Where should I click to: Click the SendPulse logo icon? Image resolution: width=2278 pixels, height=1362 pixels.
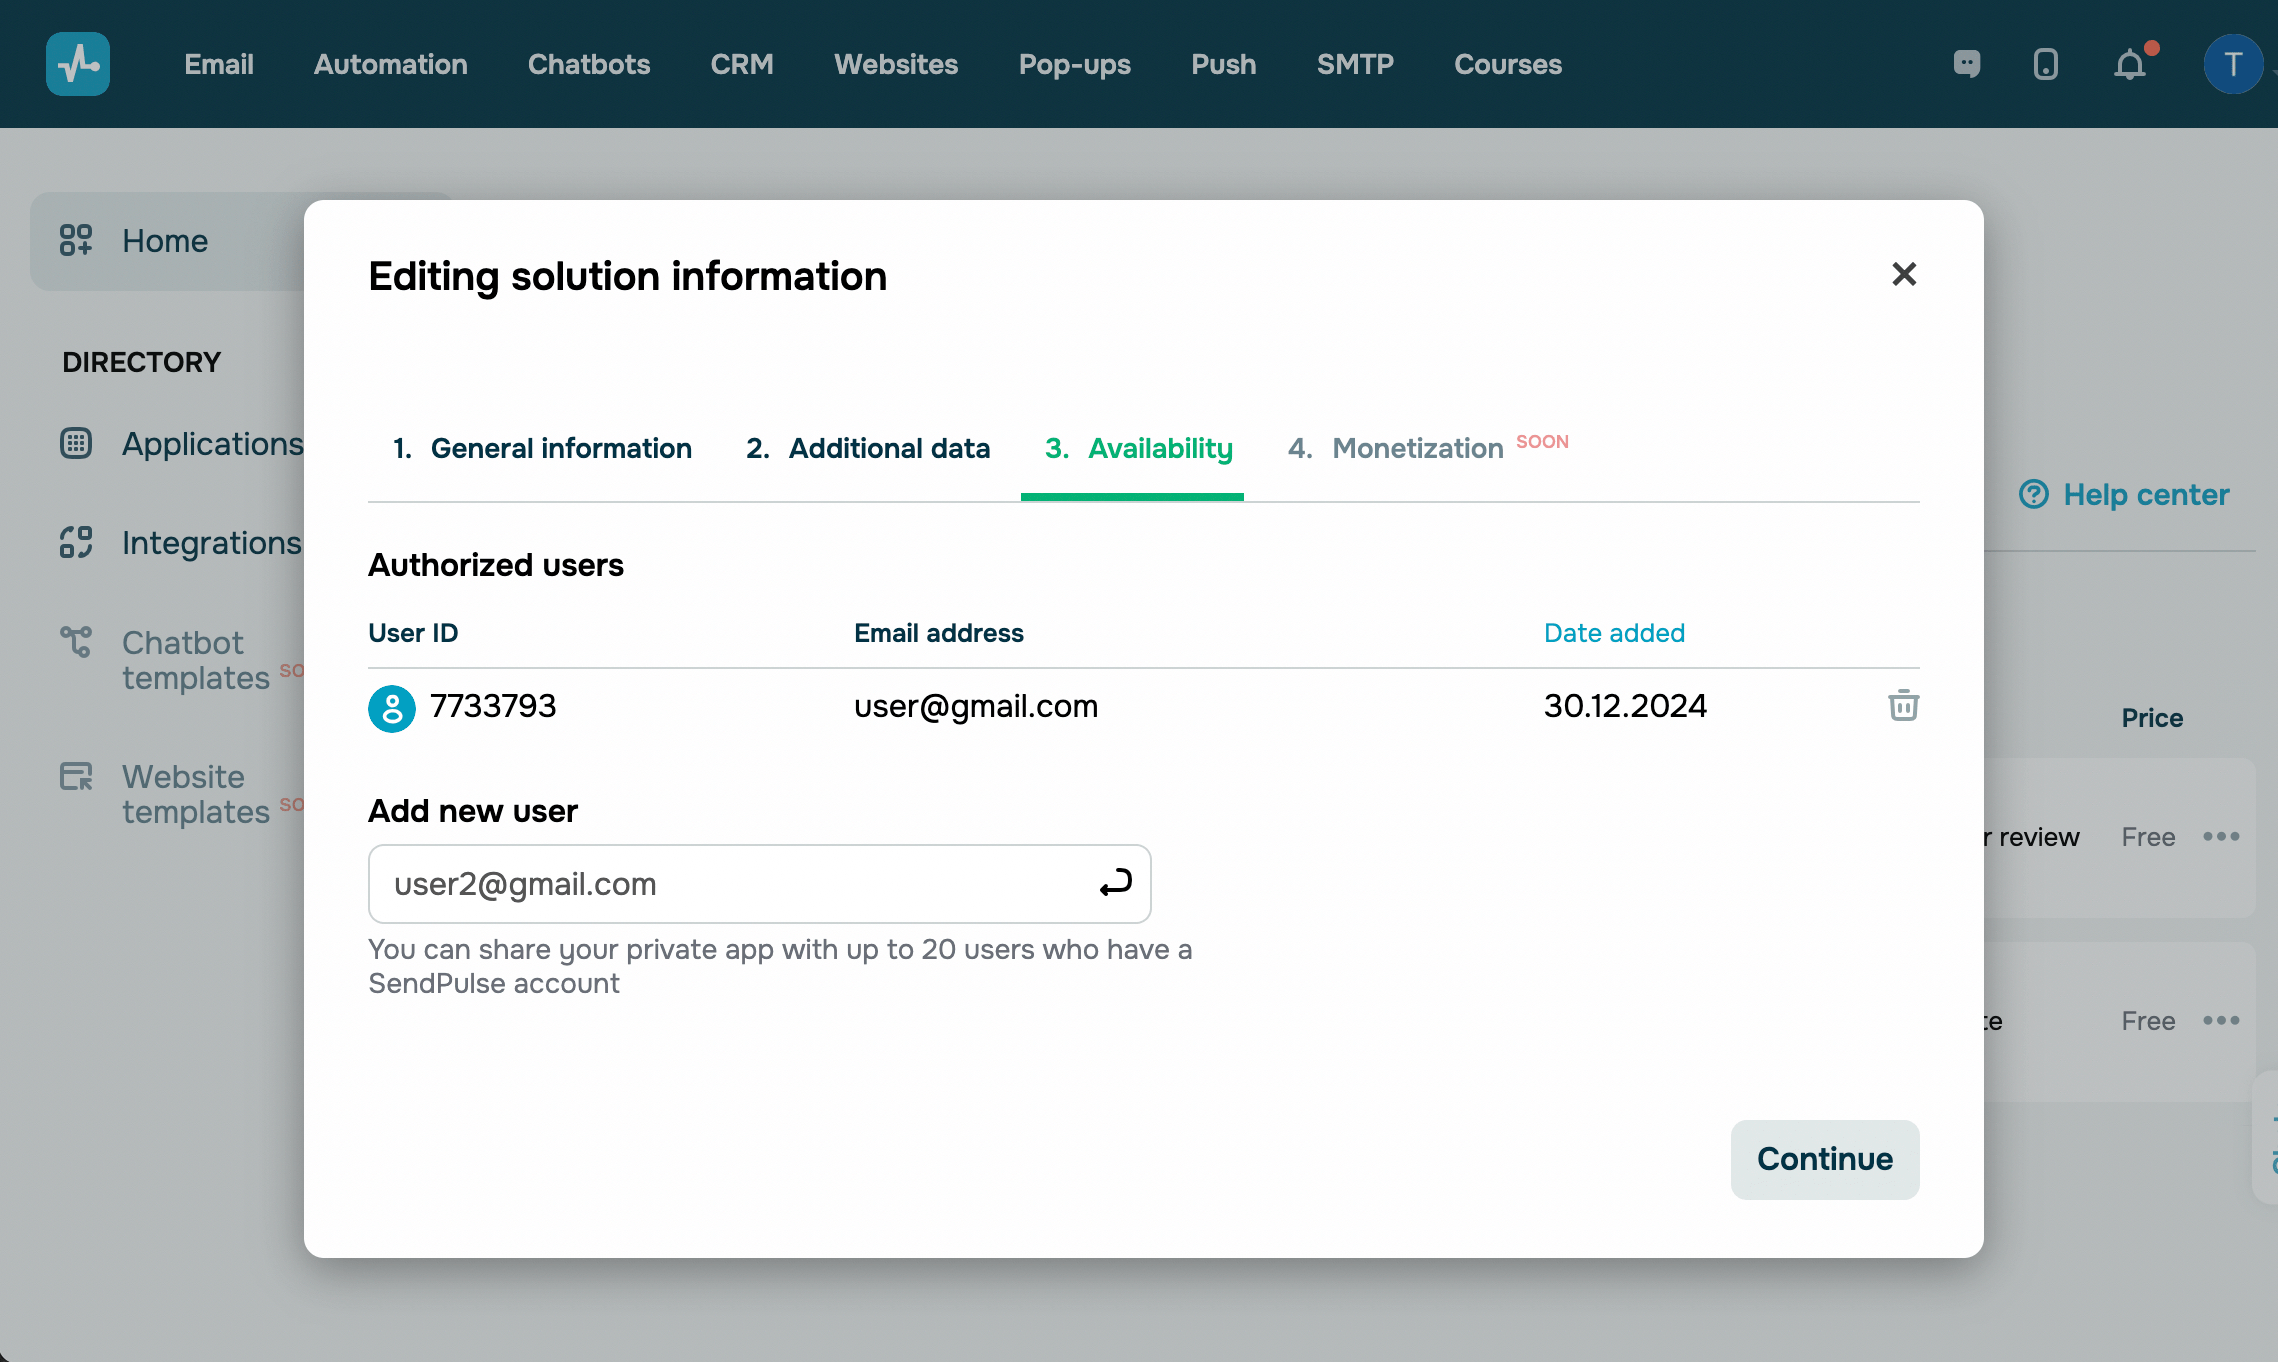(78, 64)
